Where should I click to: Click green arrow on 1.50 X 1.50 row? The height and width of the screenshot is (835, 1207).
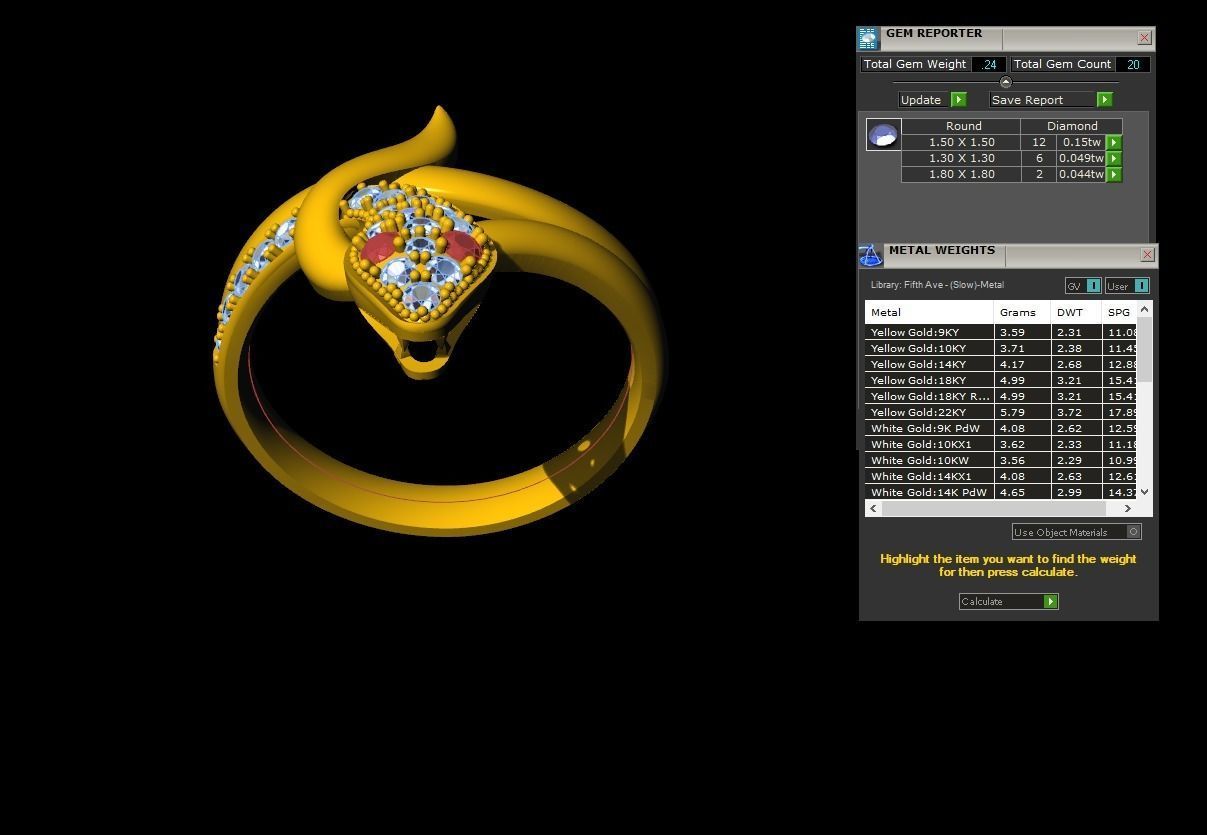click(1114, 142)
